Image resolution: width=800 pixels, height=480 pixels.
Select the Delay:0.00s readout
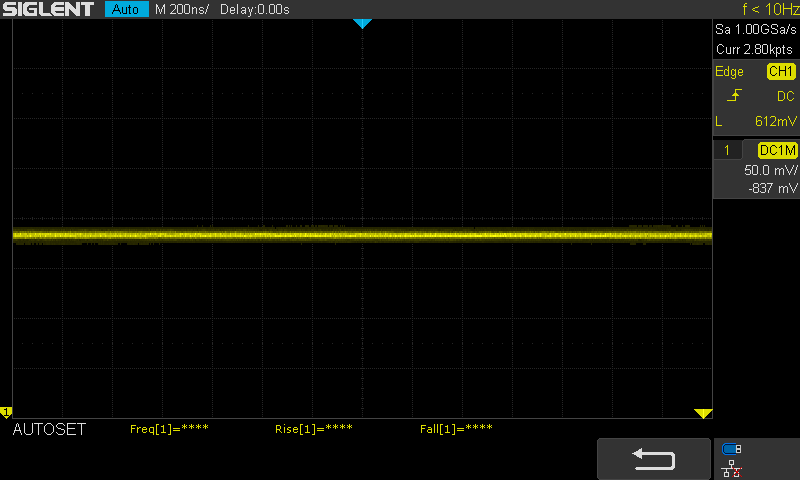(255, 9)
